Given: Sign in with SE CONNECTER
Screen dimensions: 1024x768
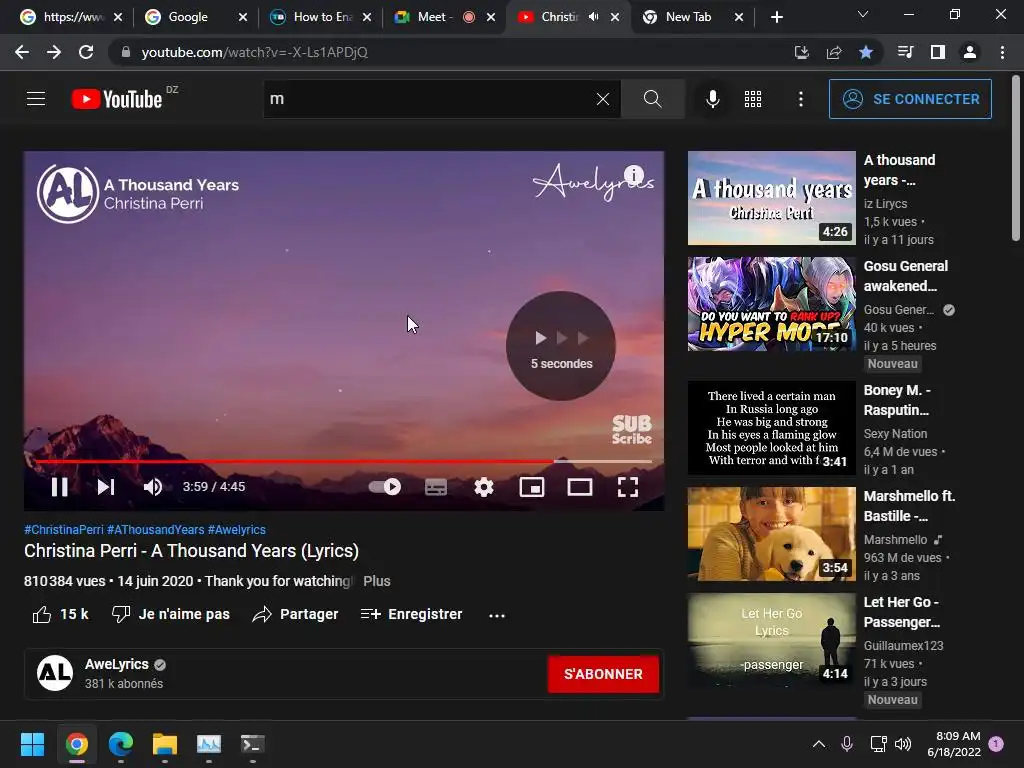Looking at the screenshot, I should [910, 99].
